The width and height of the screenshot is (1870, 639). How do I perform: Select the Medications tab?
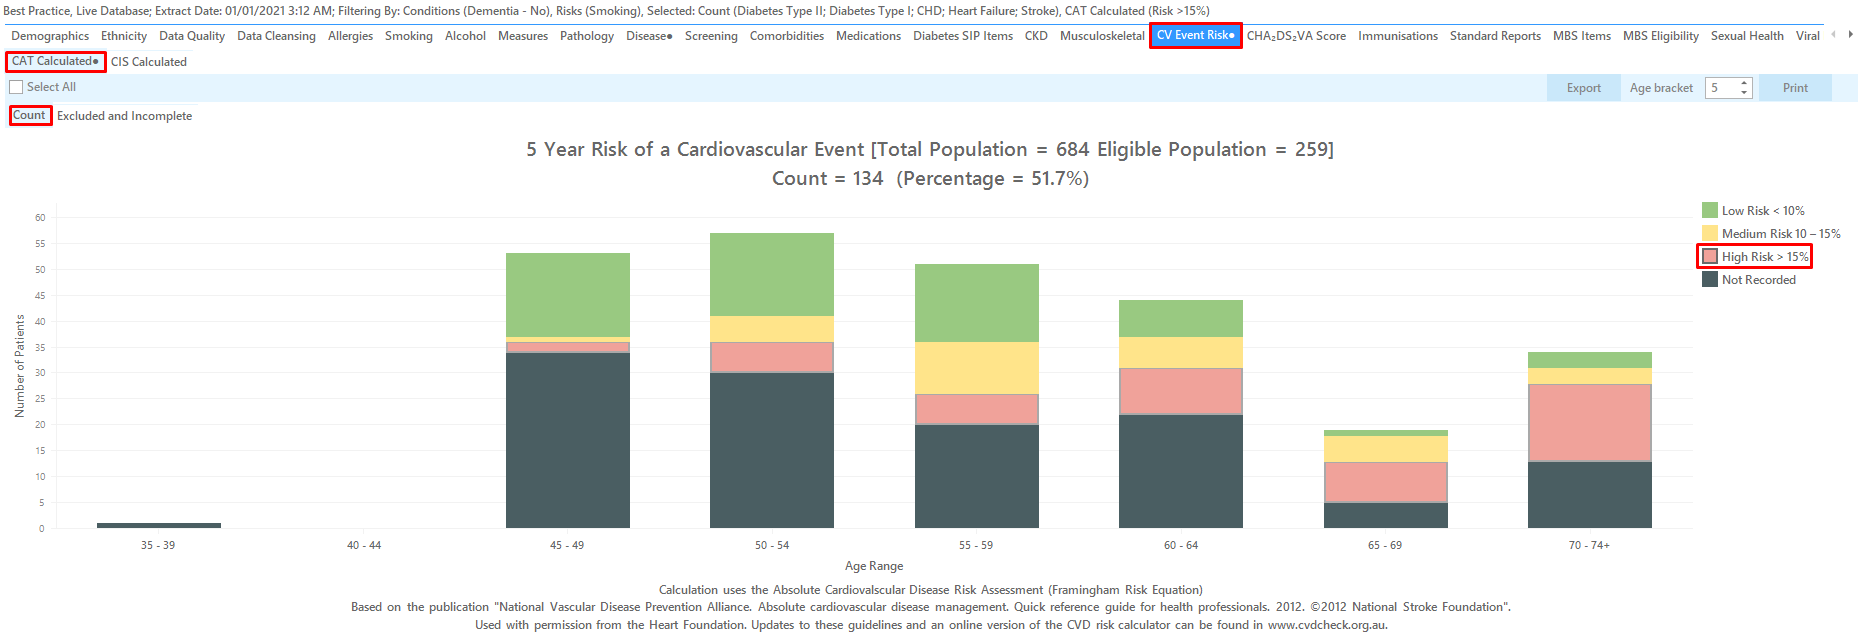868,36
